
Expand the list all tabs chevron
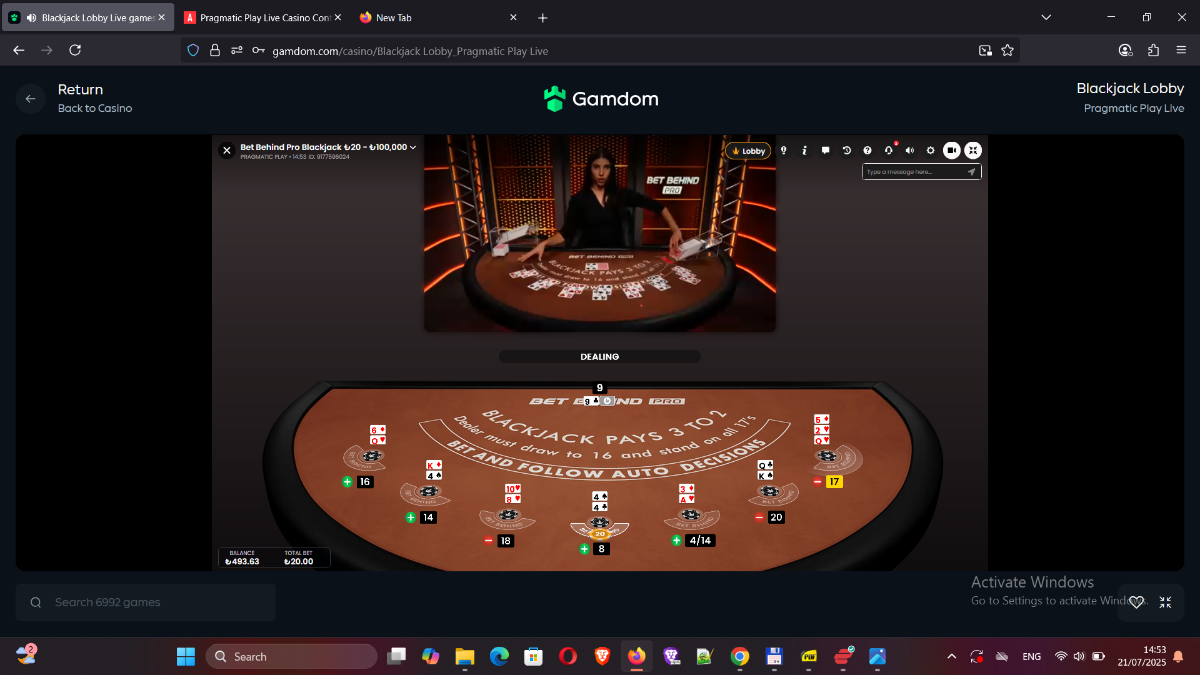click(1046, 18)
